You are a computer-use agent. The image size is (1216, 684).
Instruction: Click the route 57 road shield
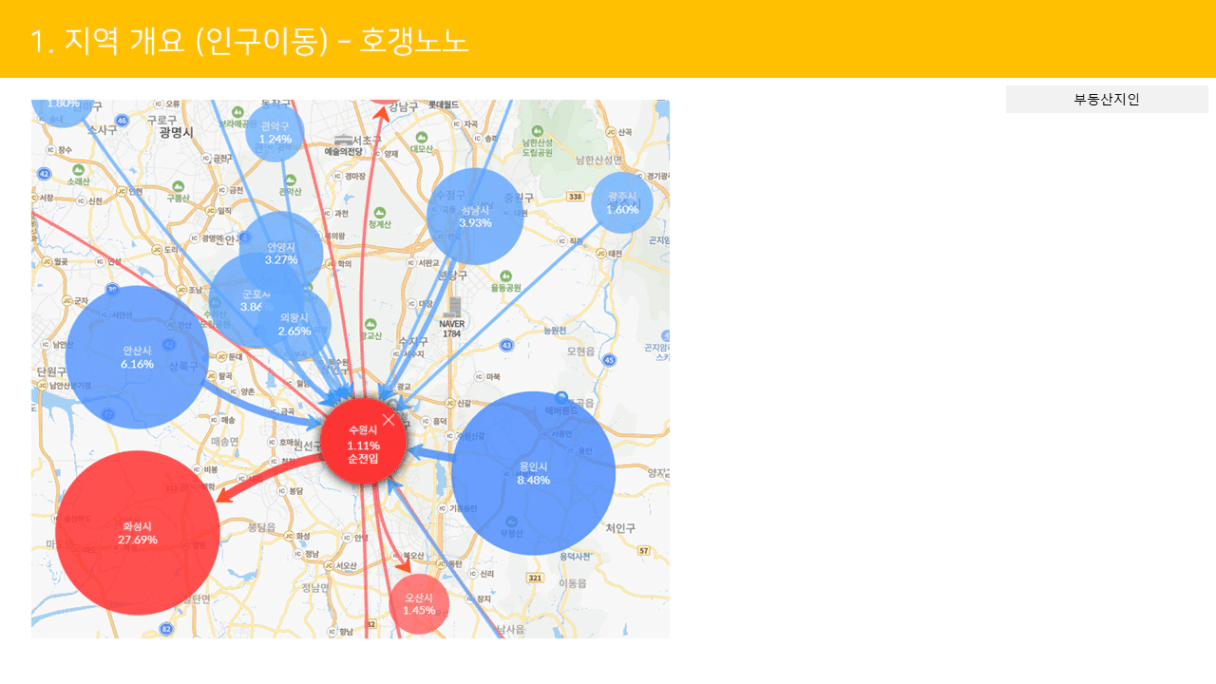[x=645, y=551]
